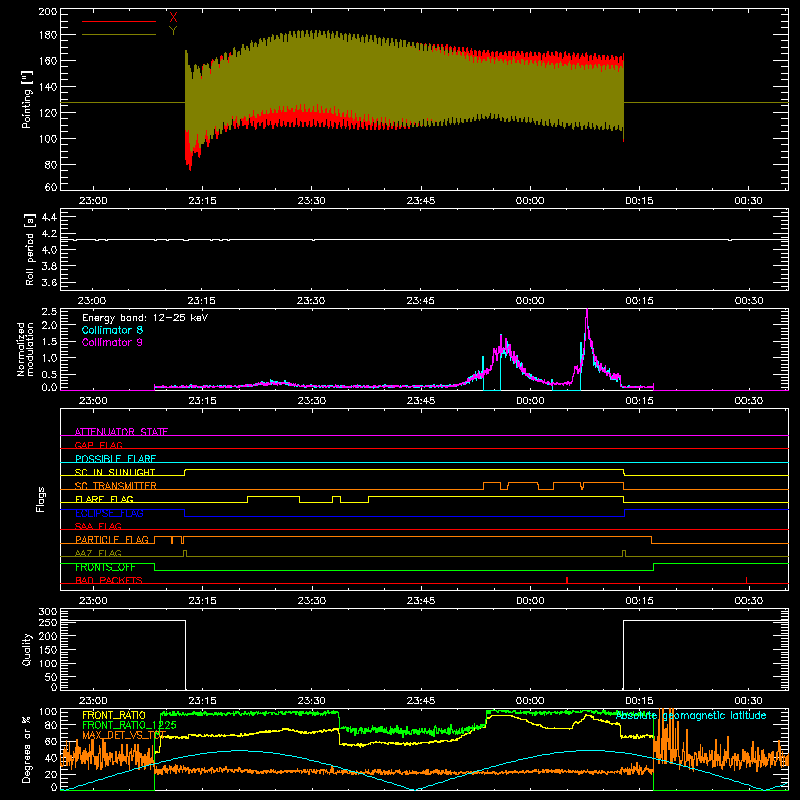Click the BAD_PACKETS flag label
The image size is (800, 800).
tap(109, 580)
